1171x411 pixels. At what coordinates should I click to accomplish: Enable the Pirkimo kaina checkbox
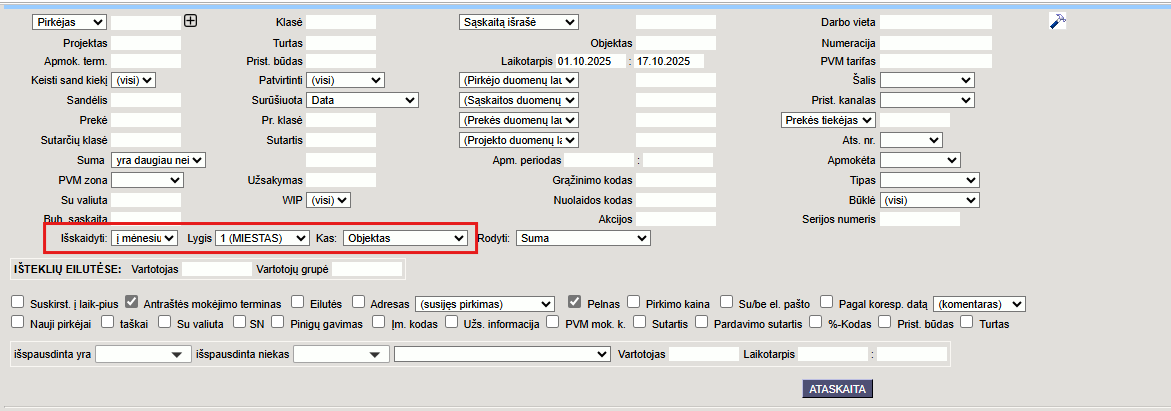[635, 303]
